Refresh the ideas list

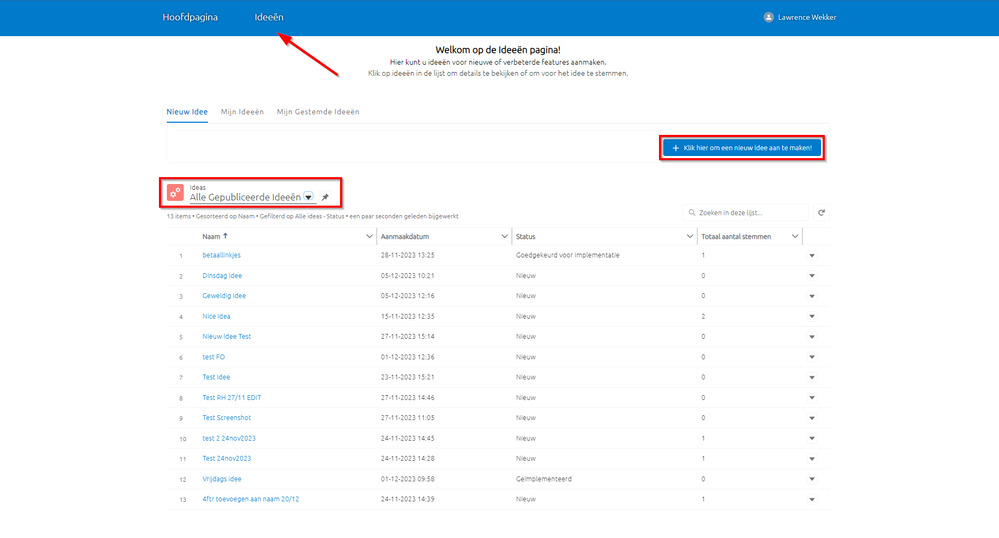pos(821,213)
